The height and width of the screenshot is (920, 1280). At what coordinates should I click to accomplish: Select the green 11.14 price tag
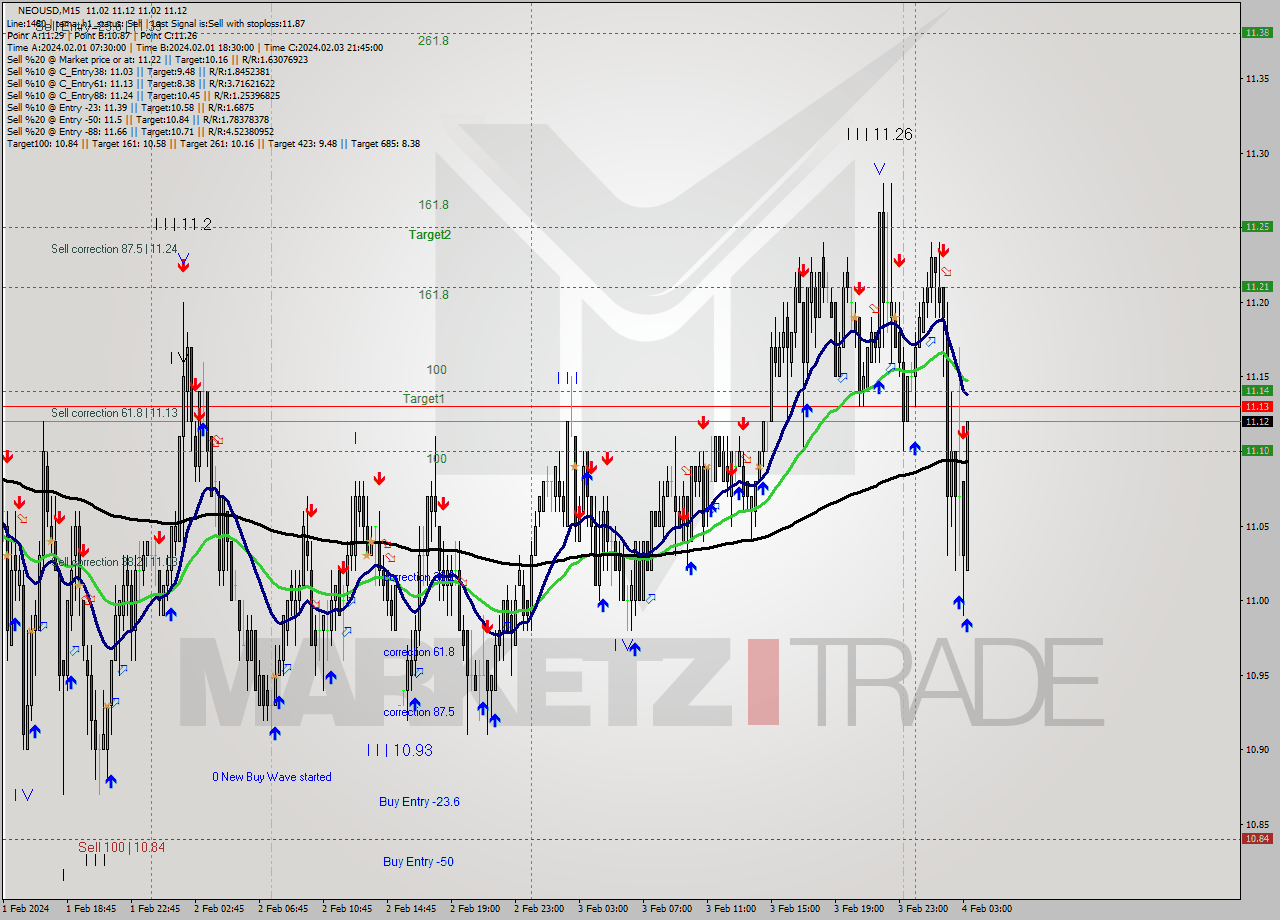tap(1257, 391)
